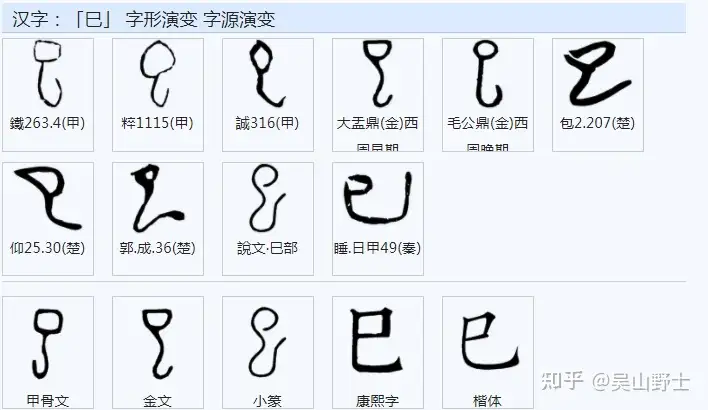Click the 睡.日甲49(秦) glyph image
This screenshot has width=708, height=410.
coord(378,198)
